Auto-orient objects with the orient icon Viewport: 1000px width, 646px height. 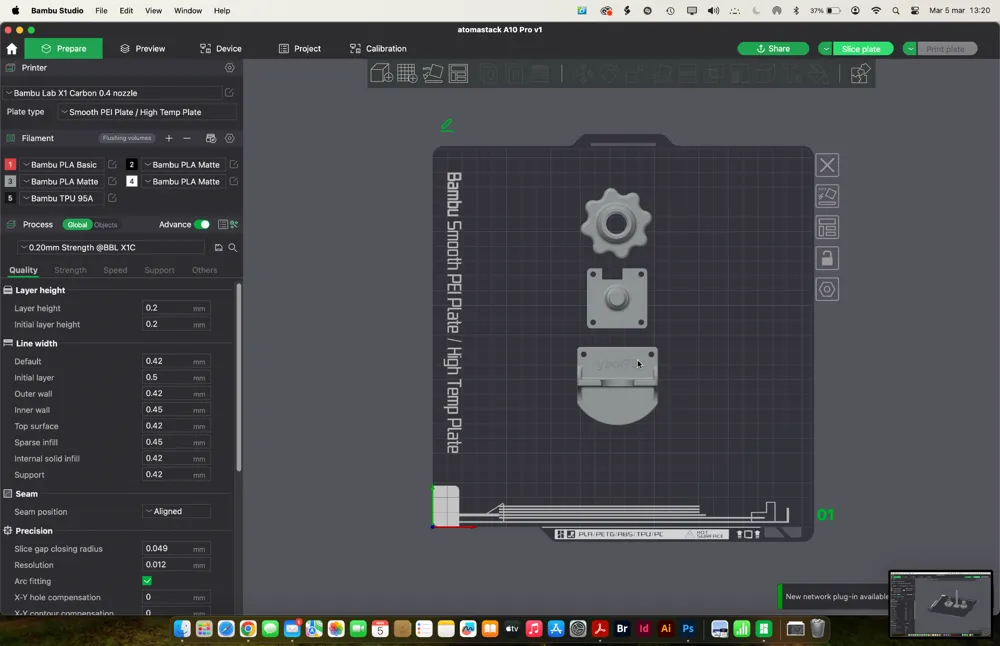coord(433,73)
